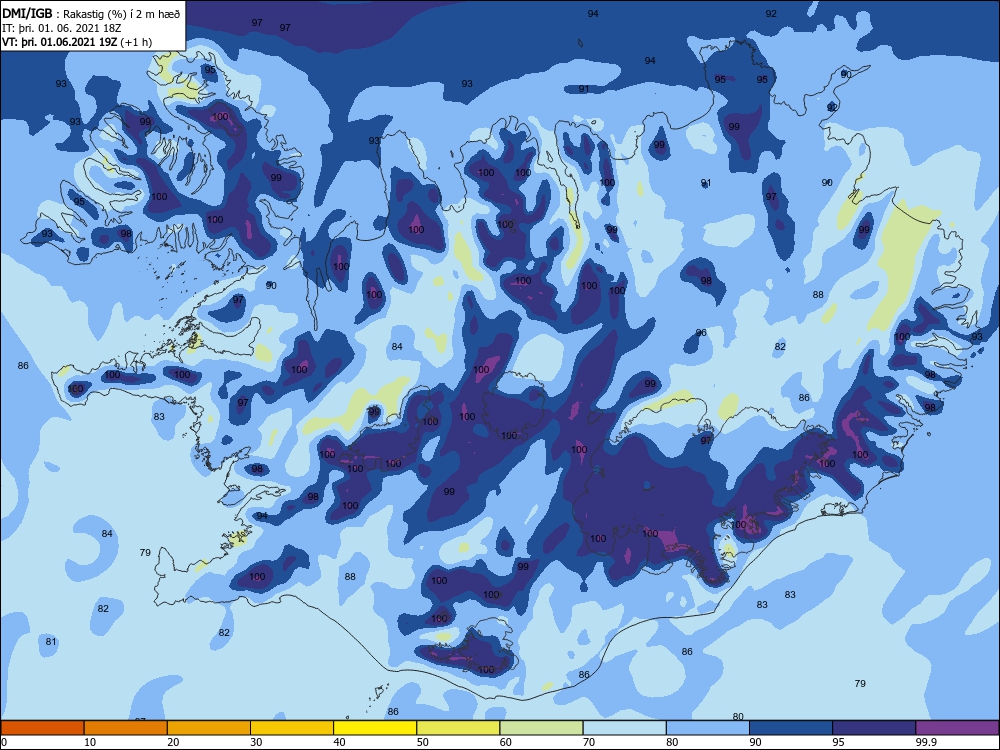Image resolution: width=1000 pixels, height=750 pixels.
Task: Click the '20' legend scale label
Action: 173,742
